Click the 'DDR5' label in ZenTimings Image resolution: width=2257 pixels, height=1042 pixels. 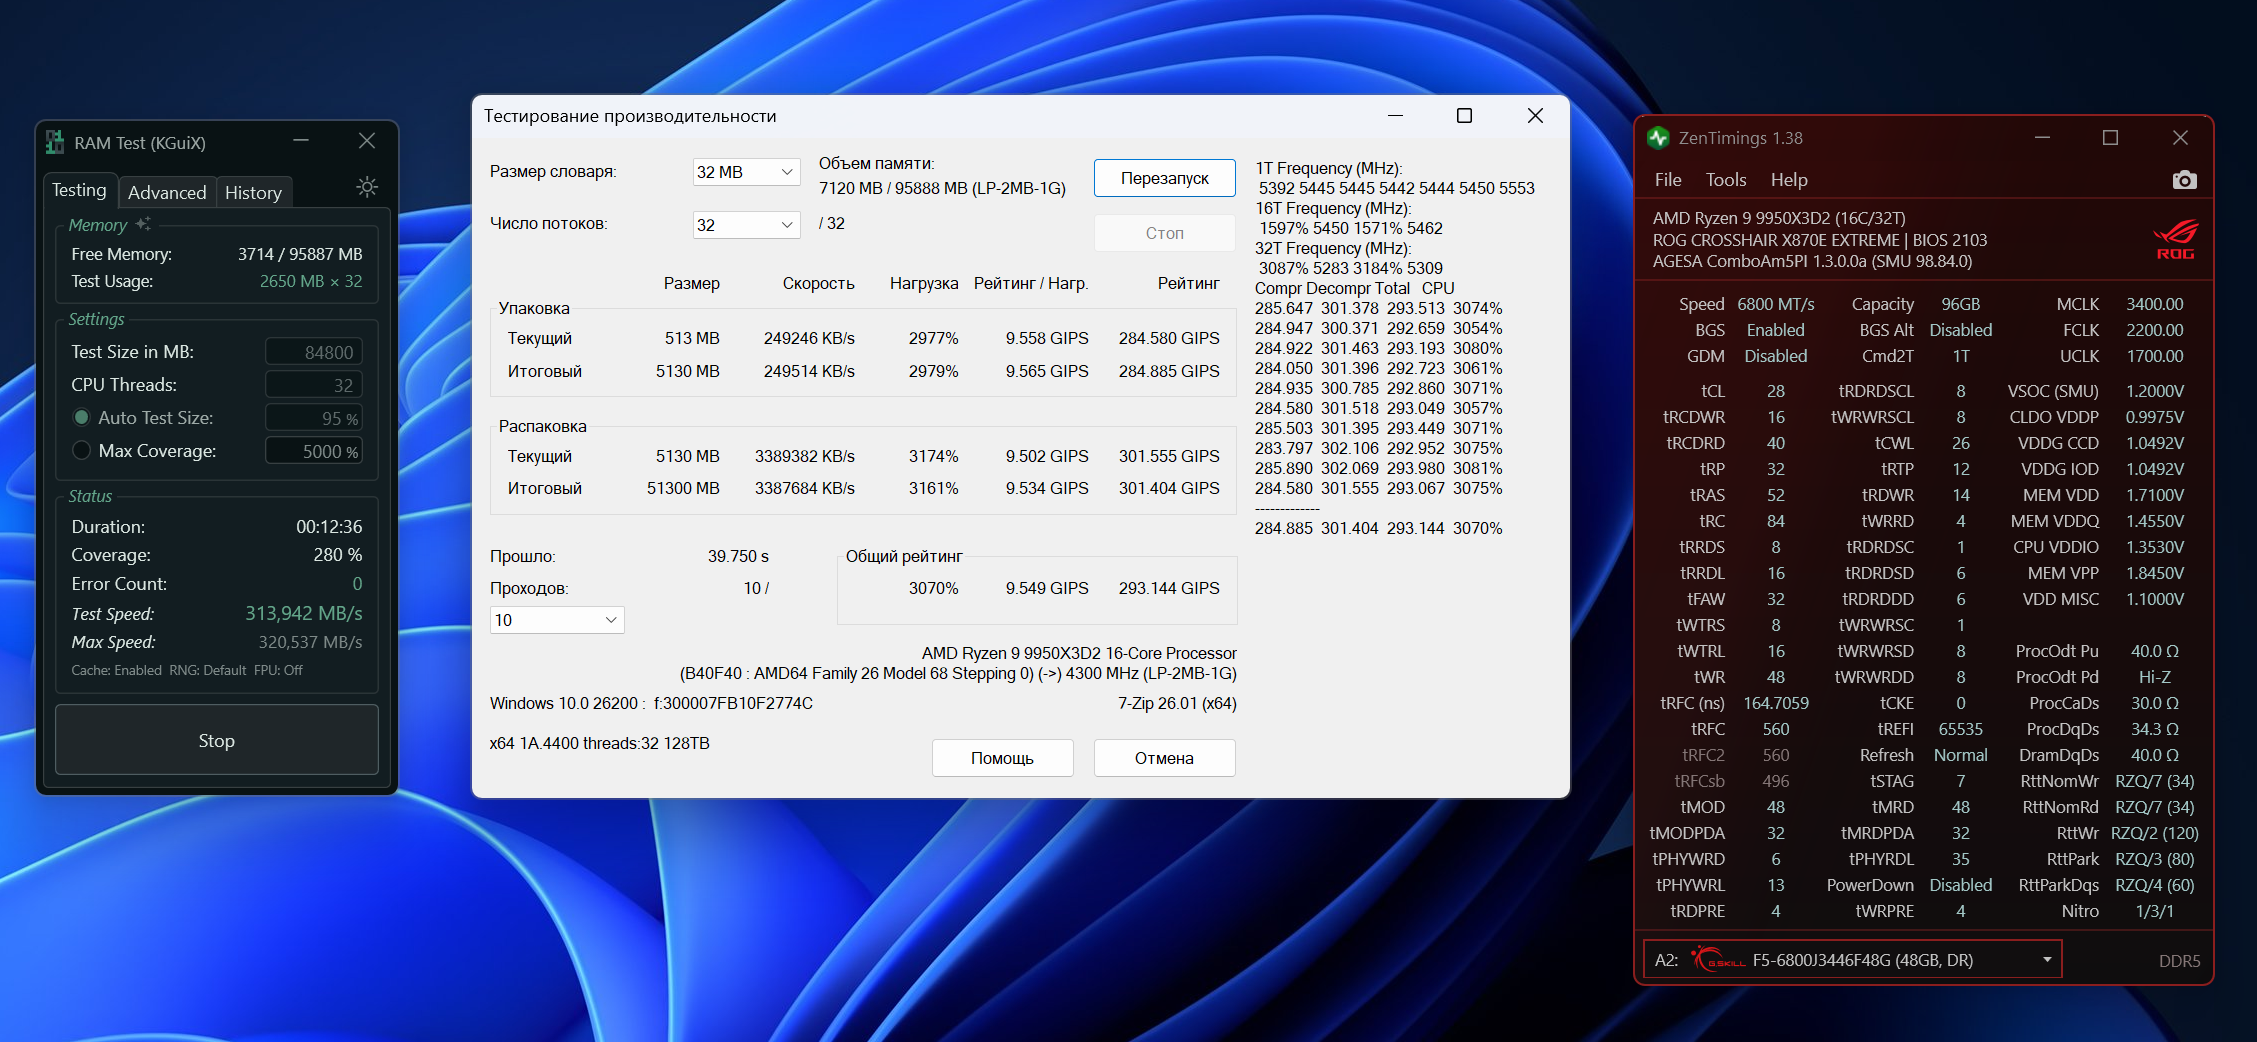(2180, 961)
